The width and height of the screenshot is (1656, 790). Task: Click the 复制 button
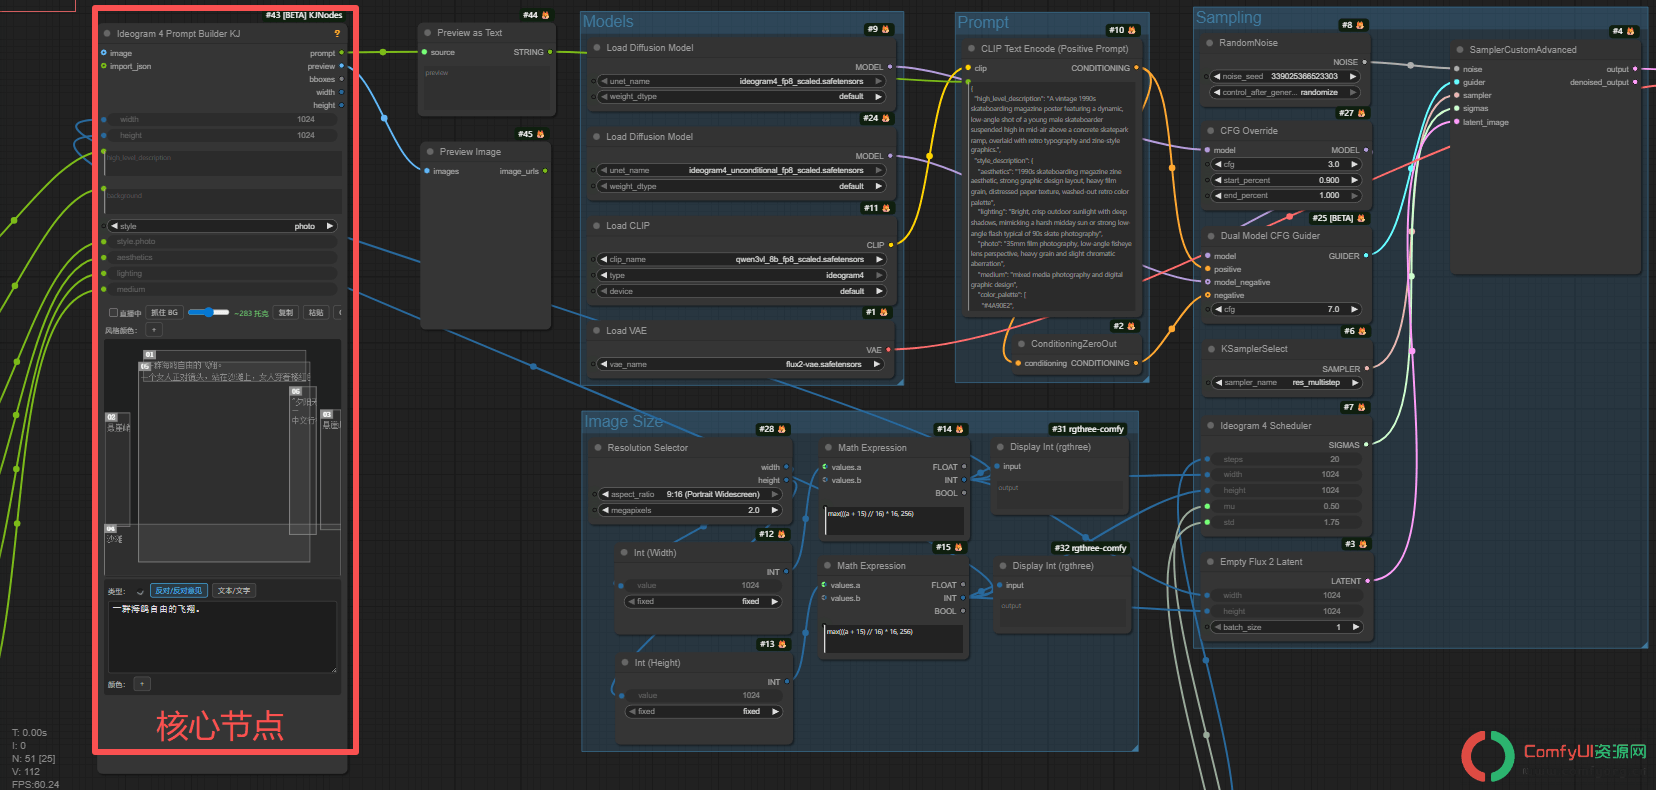coord(286,313)
